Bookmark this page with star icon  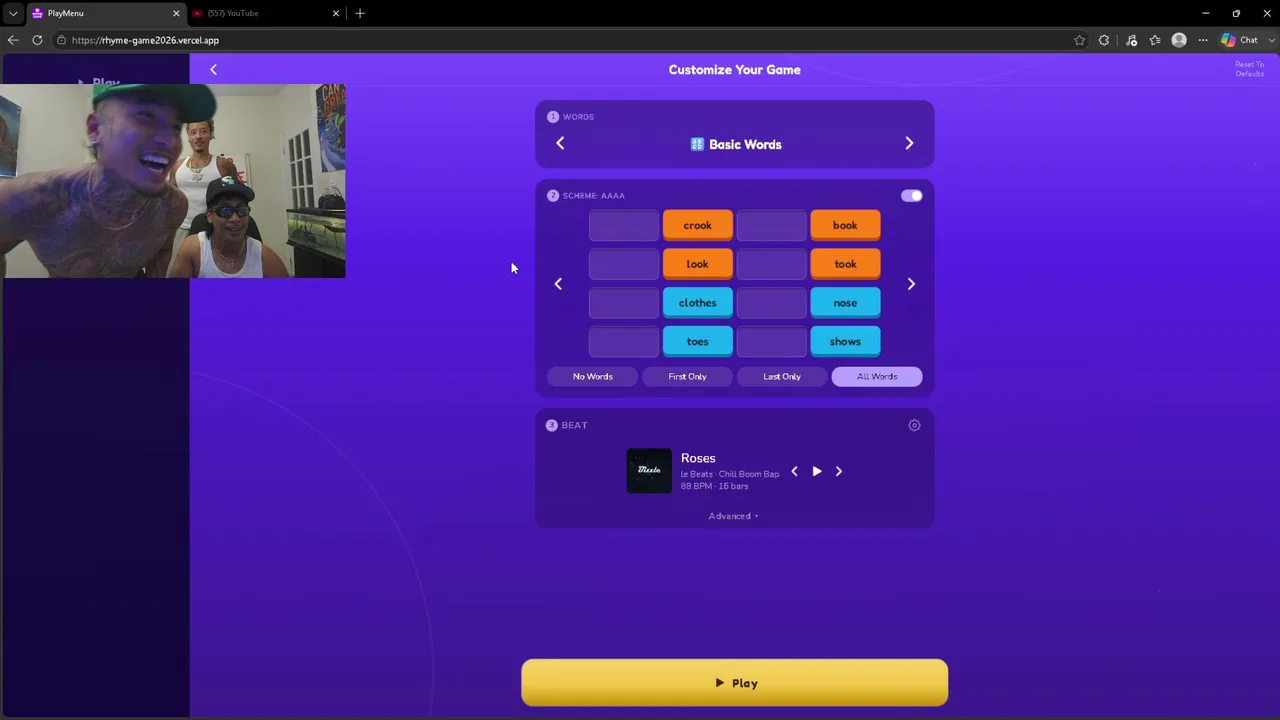click(x=1079, y=40)
